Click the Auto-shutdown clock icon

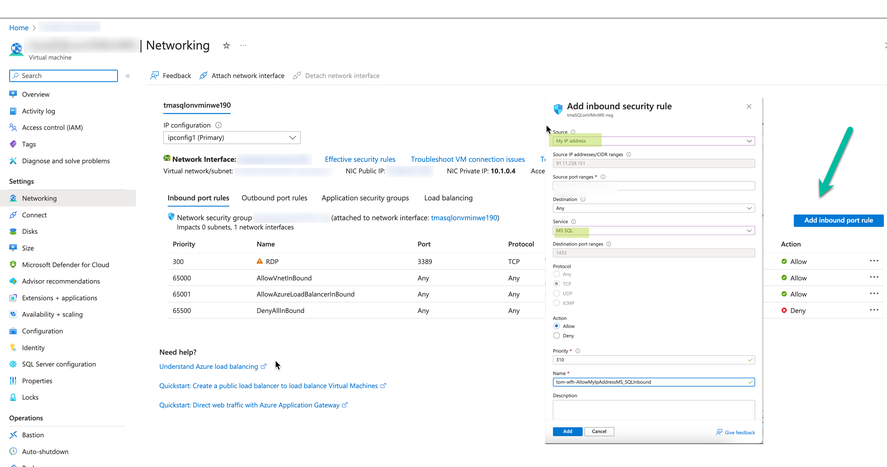click(13, 451)
